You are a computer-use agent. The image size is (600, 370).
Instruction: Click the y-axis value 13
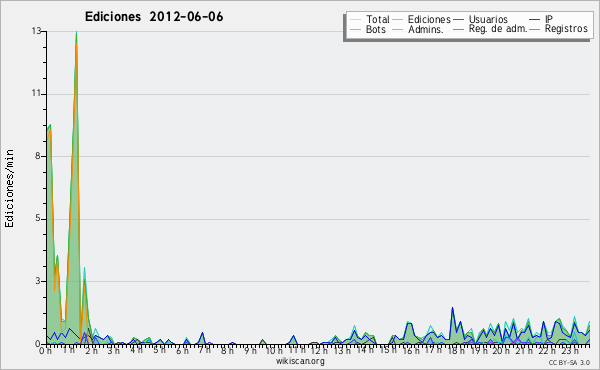[36, 31]
